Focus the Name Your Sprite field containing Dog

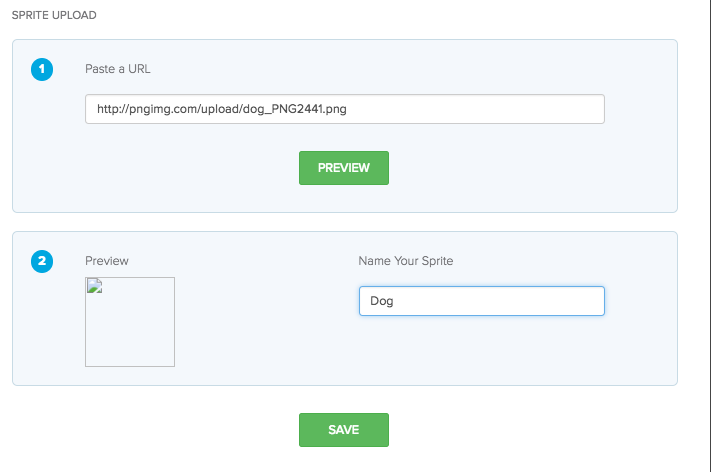[x=482, y=301]
